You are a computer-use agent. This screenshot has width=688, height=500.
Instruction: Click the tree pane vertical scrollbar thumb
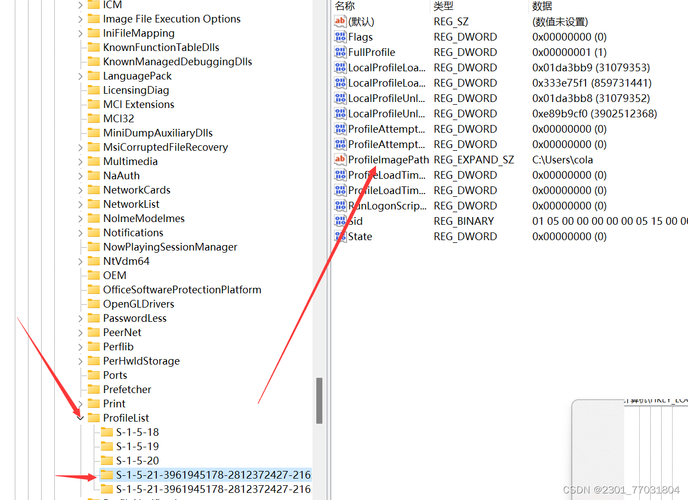pyautogui.click(x=319, y=400)
